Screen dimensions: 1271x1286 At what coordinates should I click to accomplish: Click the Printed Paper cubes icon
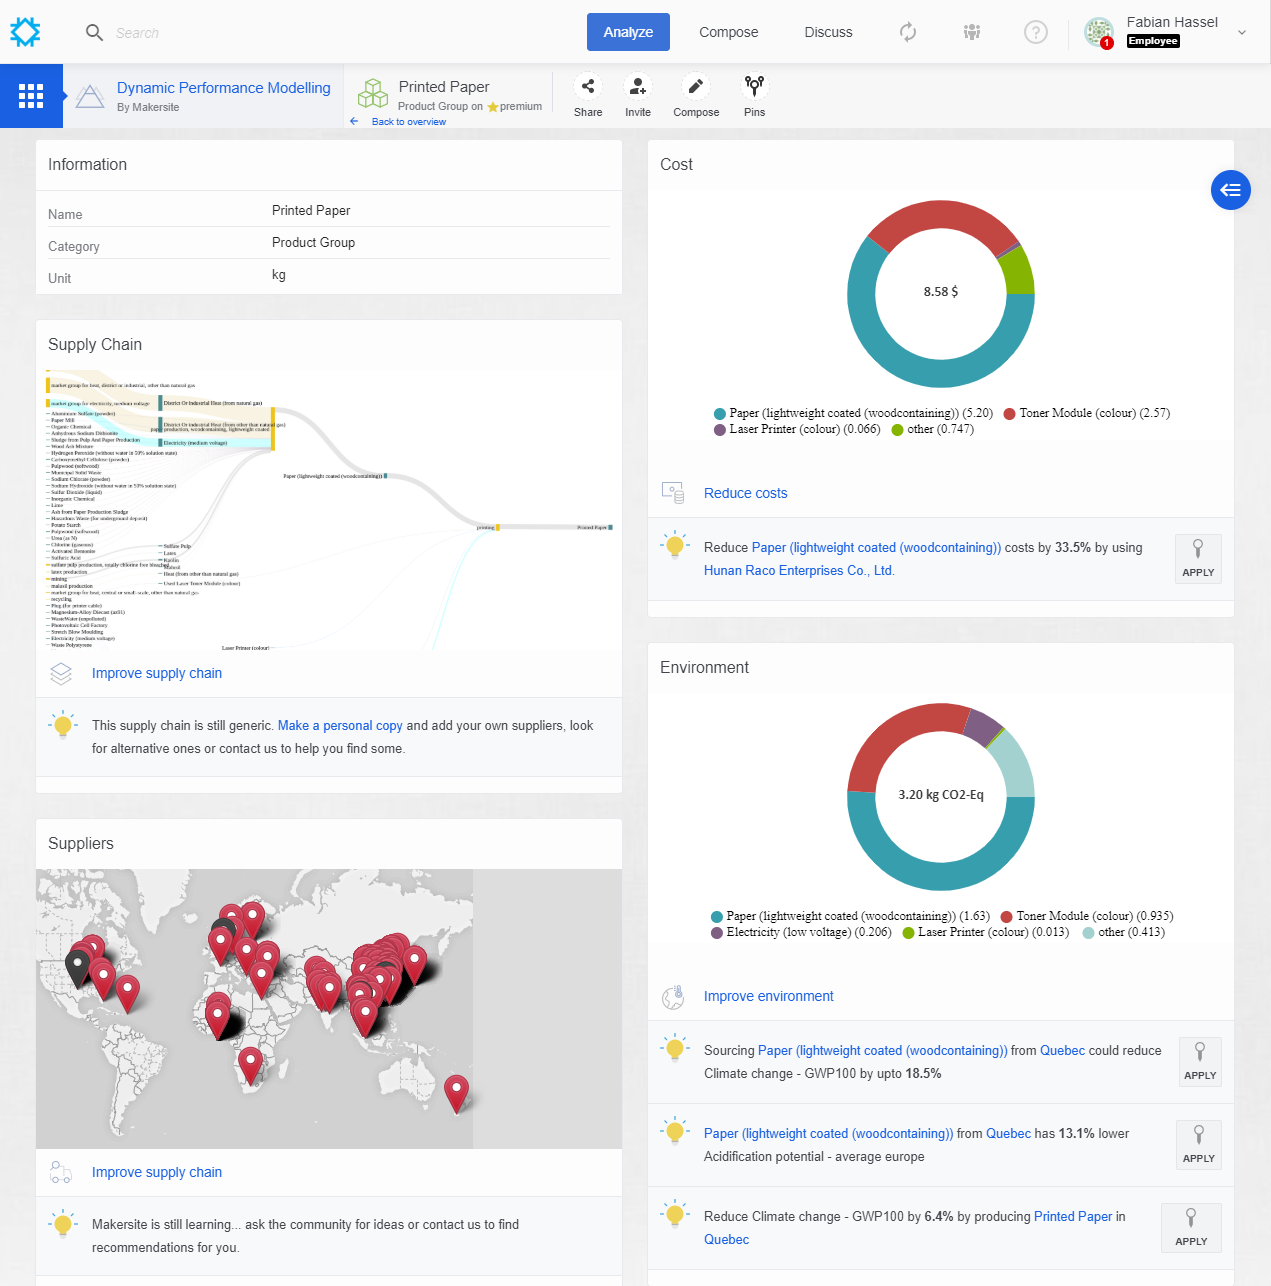(373, 93)
